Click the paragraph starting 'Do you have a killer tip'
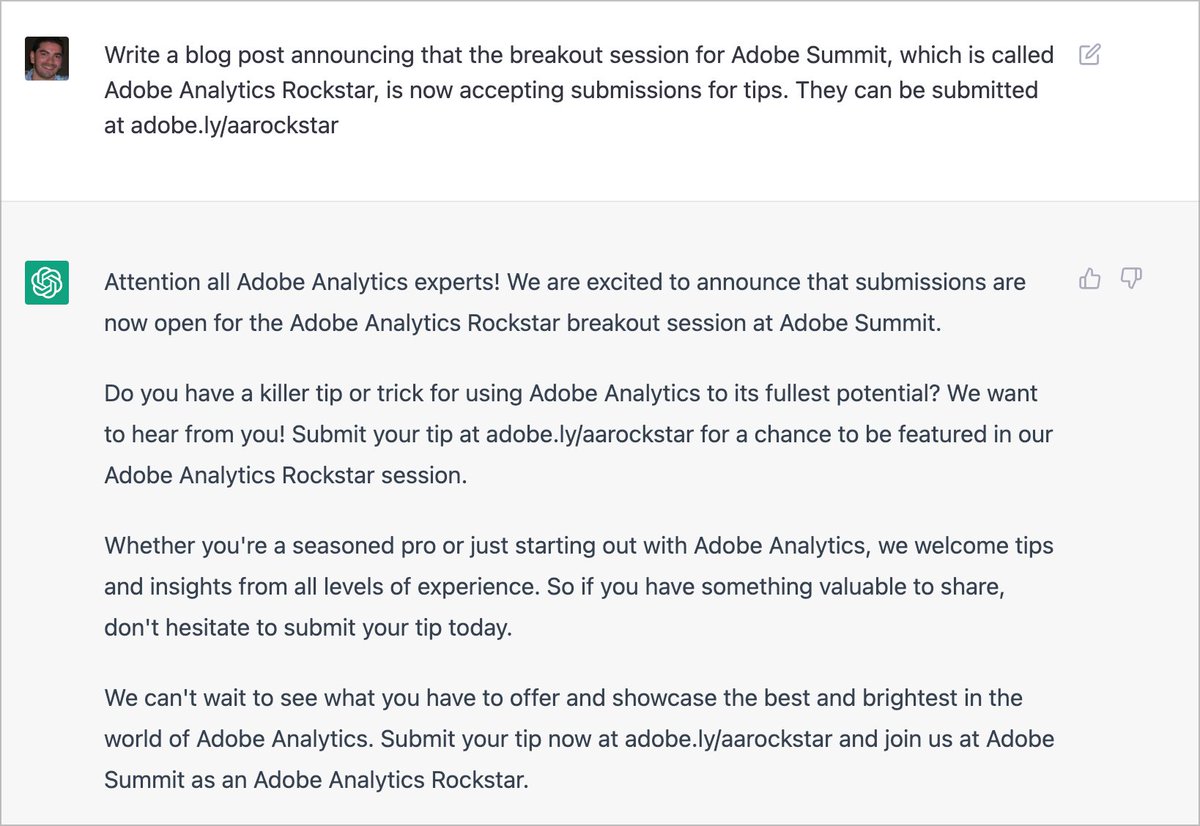 (x=578, y=435)
